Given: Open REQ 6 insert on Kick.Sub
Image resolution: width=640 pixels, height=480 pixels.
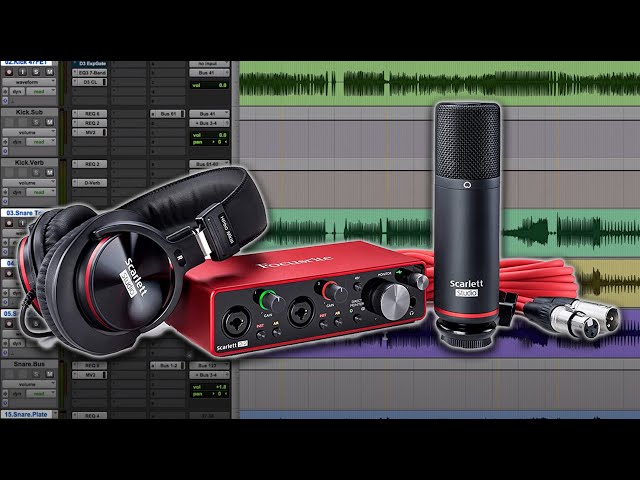Looking at the screenshot, I should point(89,114).
